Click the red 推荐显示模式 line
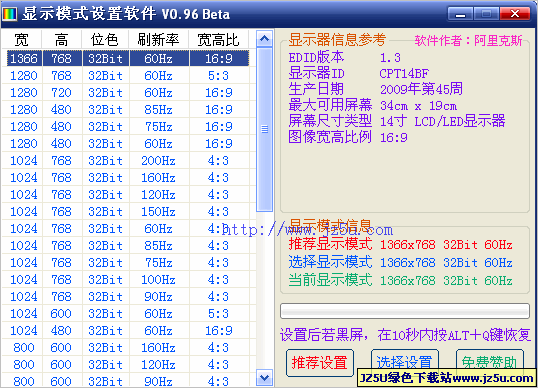 pyautogui.click(x=400, y=245)
